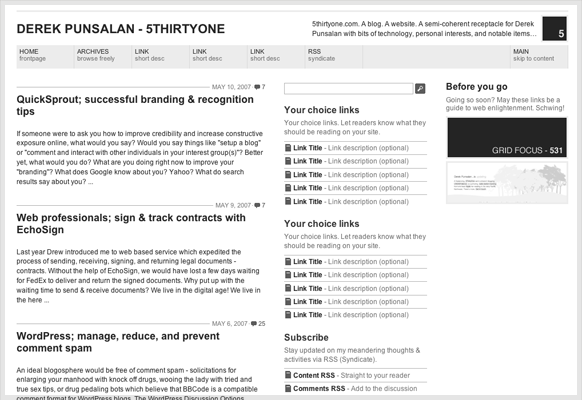The image size is (582, 400).
Task: Open WordPress comment spam post title
Action: click(x=118, y=342)
